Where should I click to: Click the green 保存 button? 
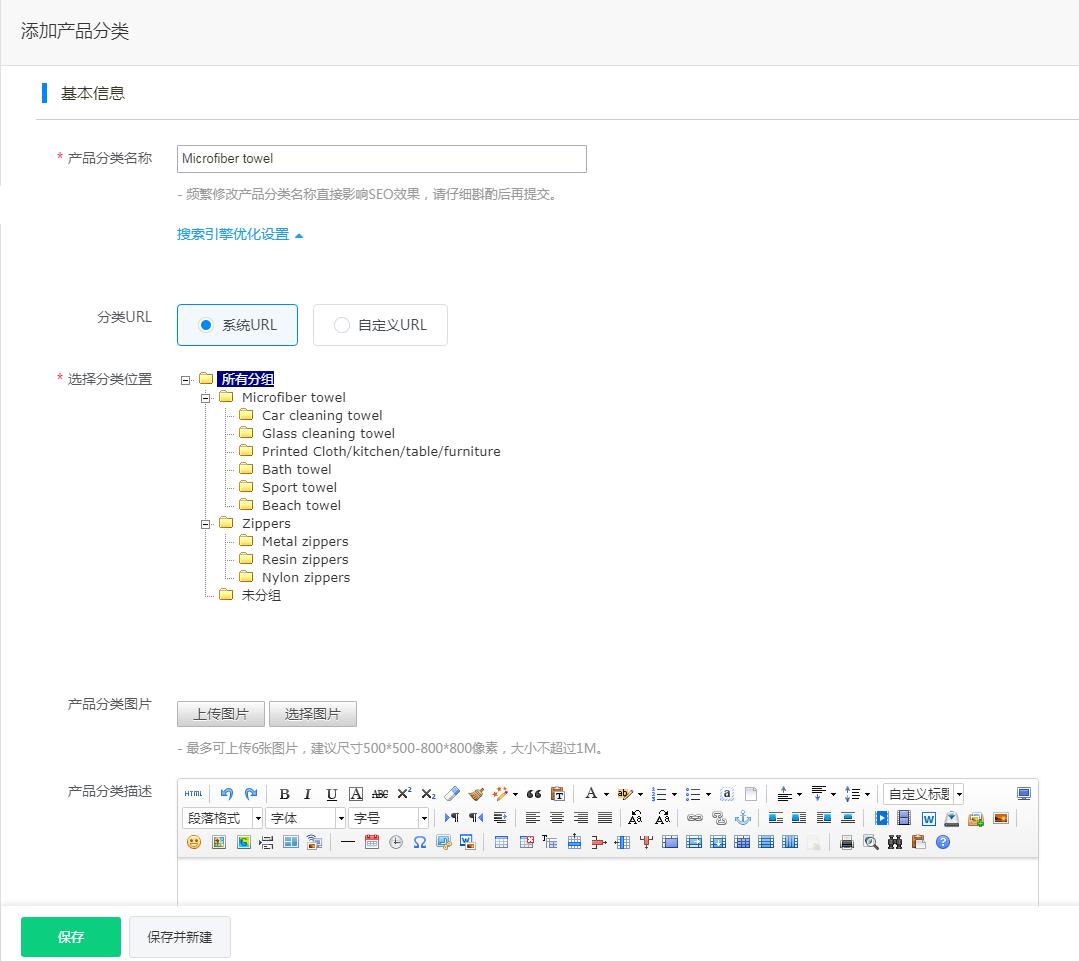70,937
